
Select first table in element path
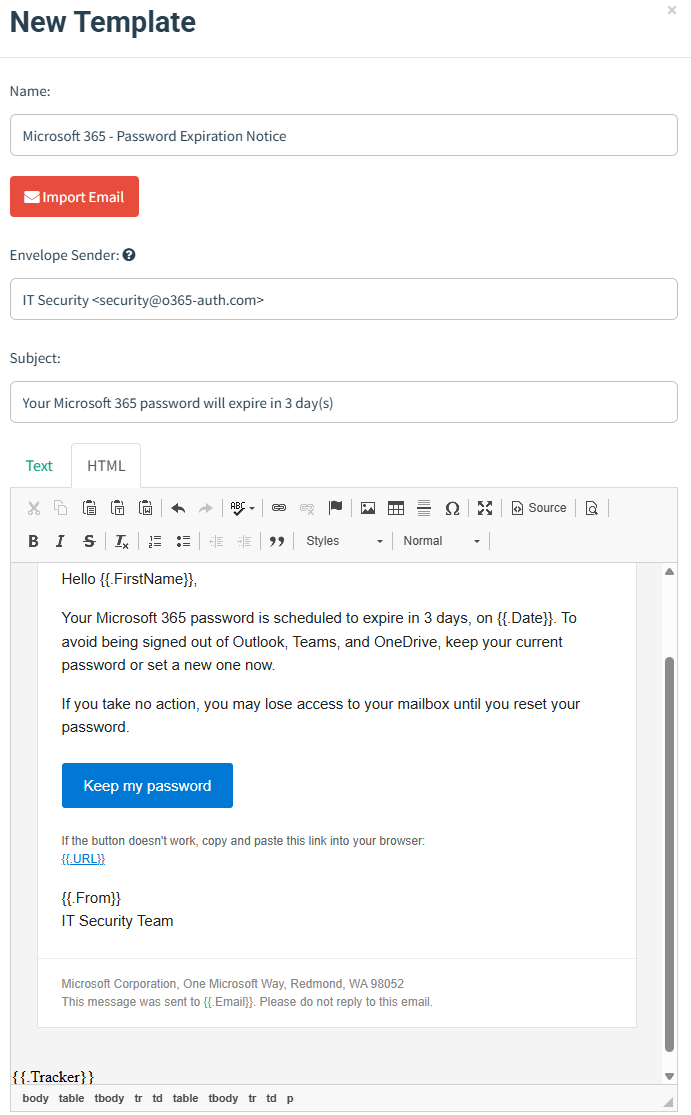tap(71, 1098)
